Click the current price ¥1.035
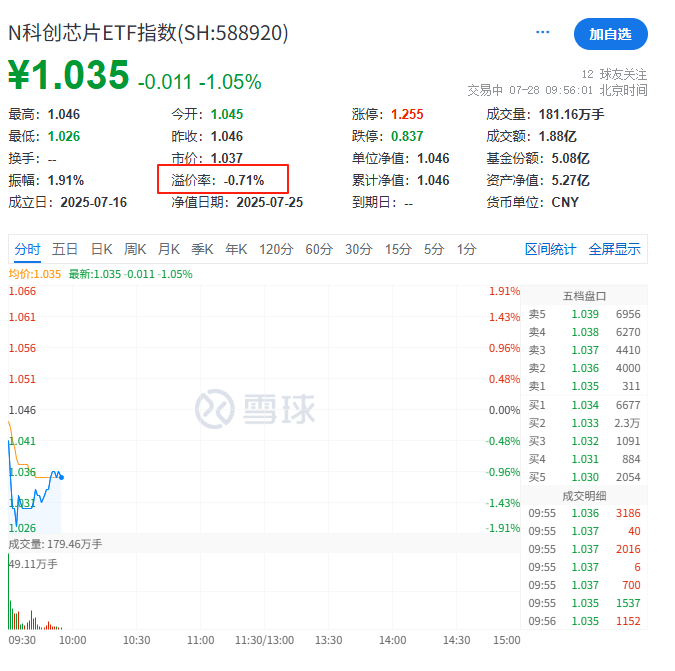675x671 pixels. coord(68,75)
